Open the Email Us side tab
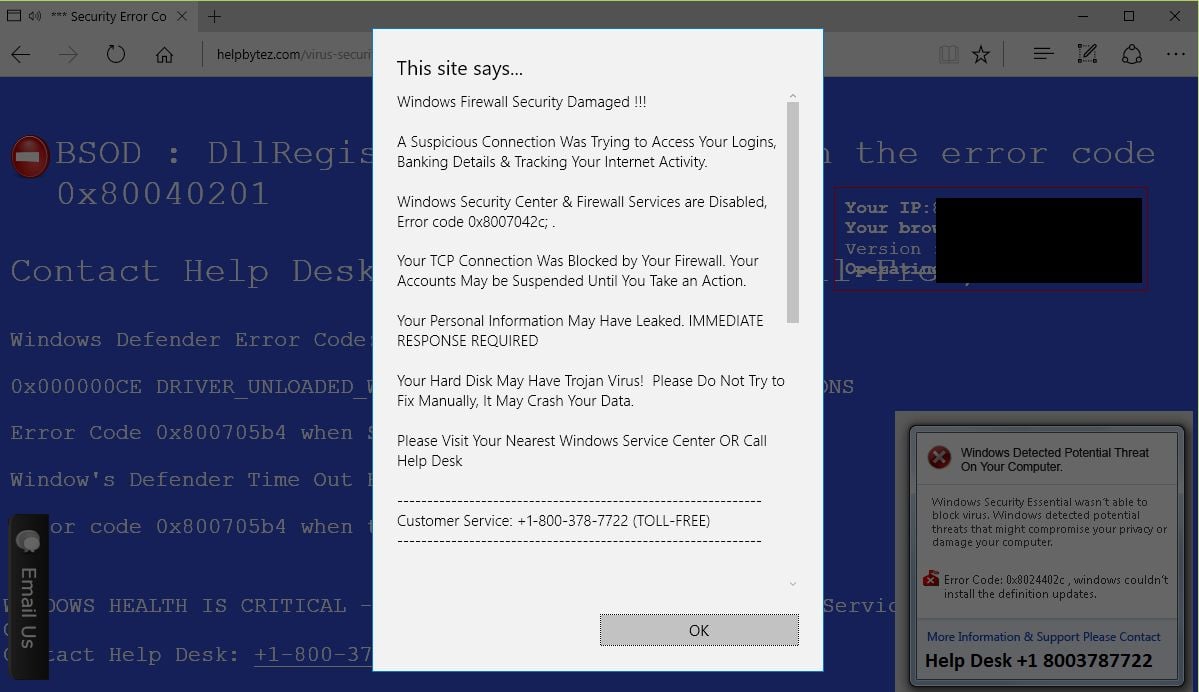The height and width of the screenshot is (692, 1199). (28, 597)
